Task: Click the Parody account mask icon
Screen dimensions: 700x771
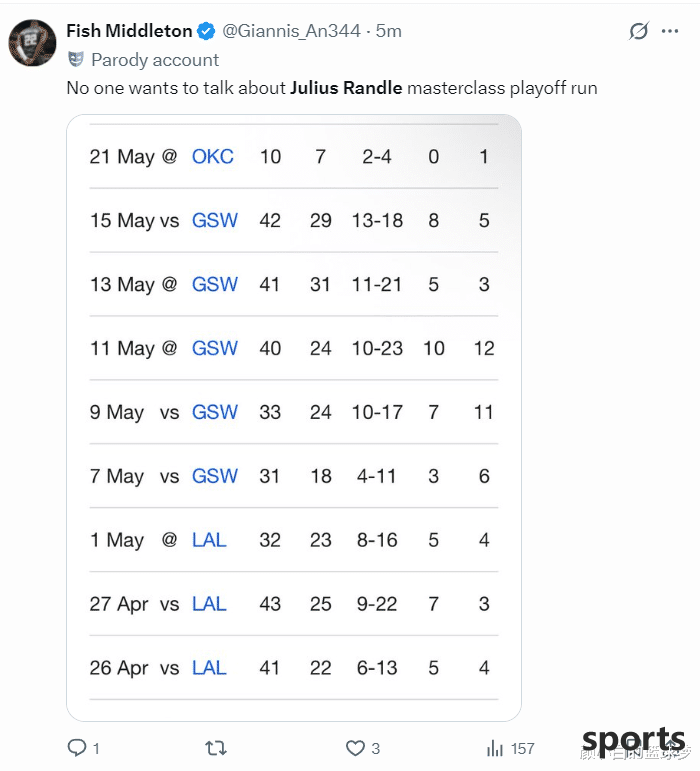Action: point(75,59)
